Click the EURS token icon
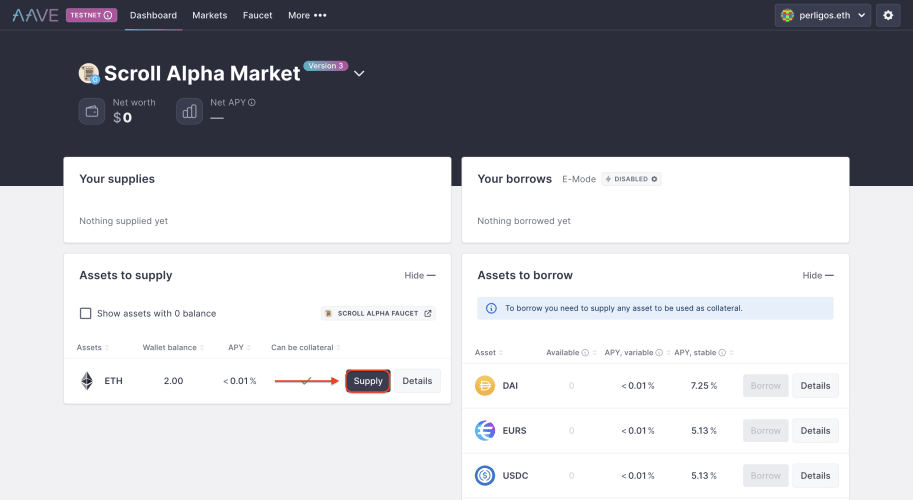Screen dimensions: 913x500 pos(485,431)
